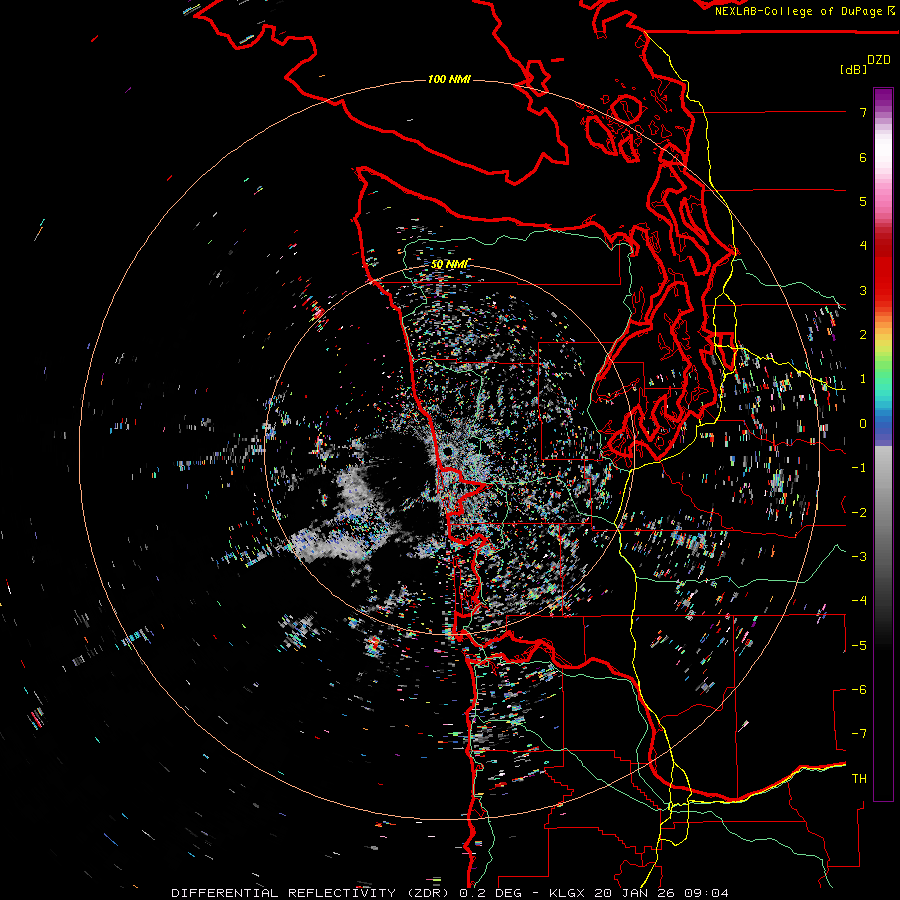This screenshot has height=900, width=900.
Task: Click the 09:04 time stamp
Action: click(x=709, y=893)
